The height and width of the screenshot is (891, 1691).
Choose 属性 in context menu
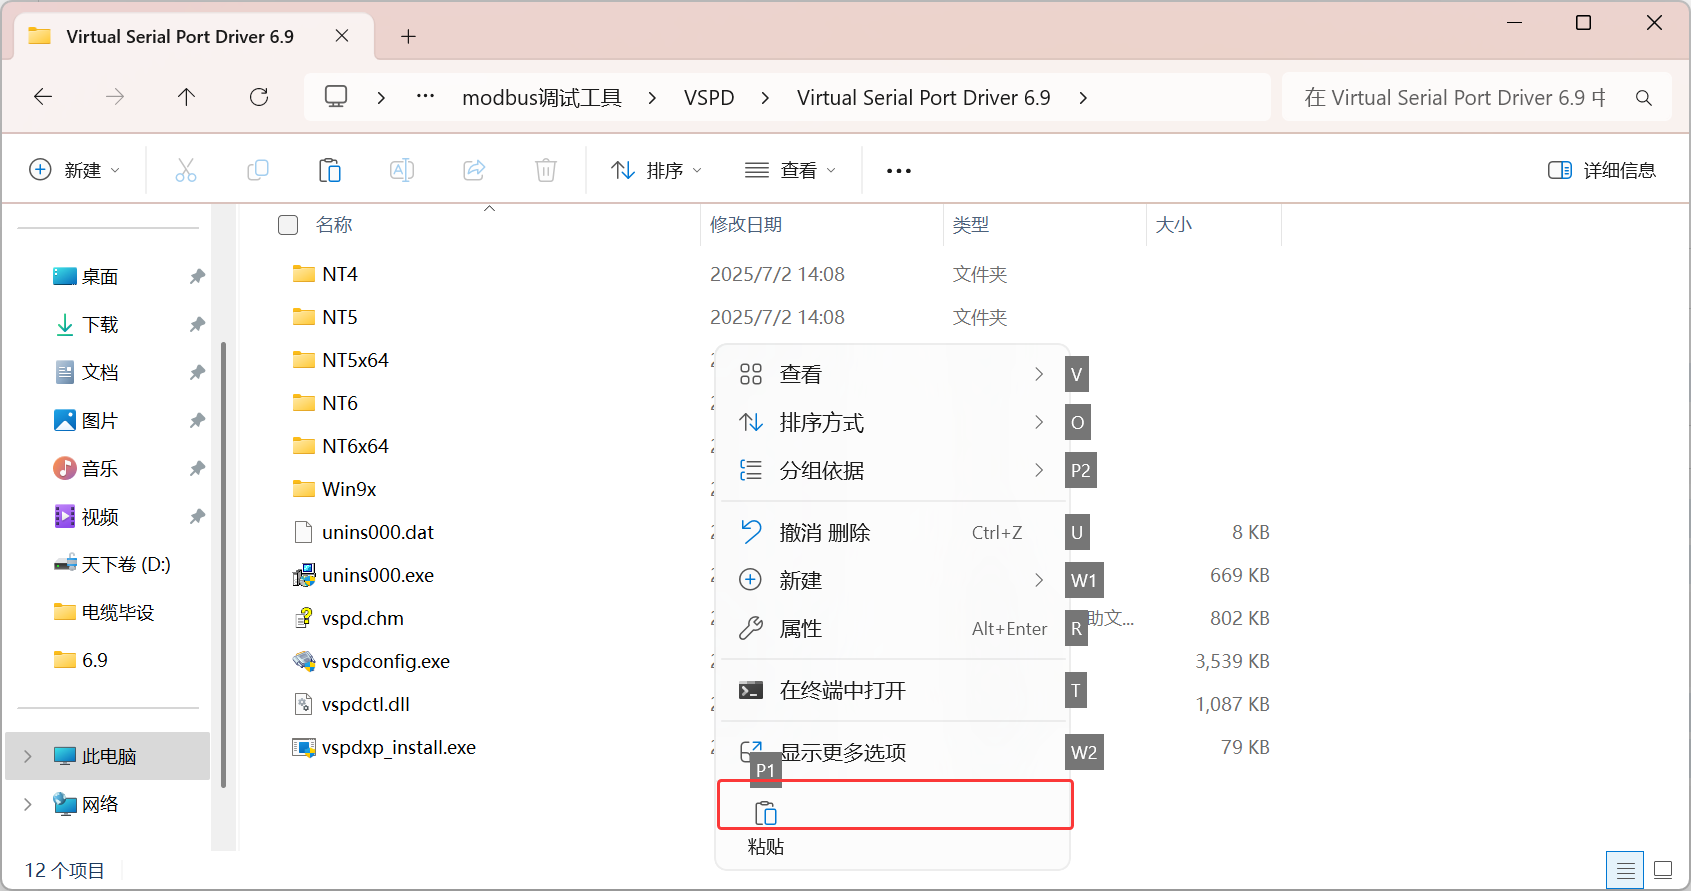tap(894, 628)
